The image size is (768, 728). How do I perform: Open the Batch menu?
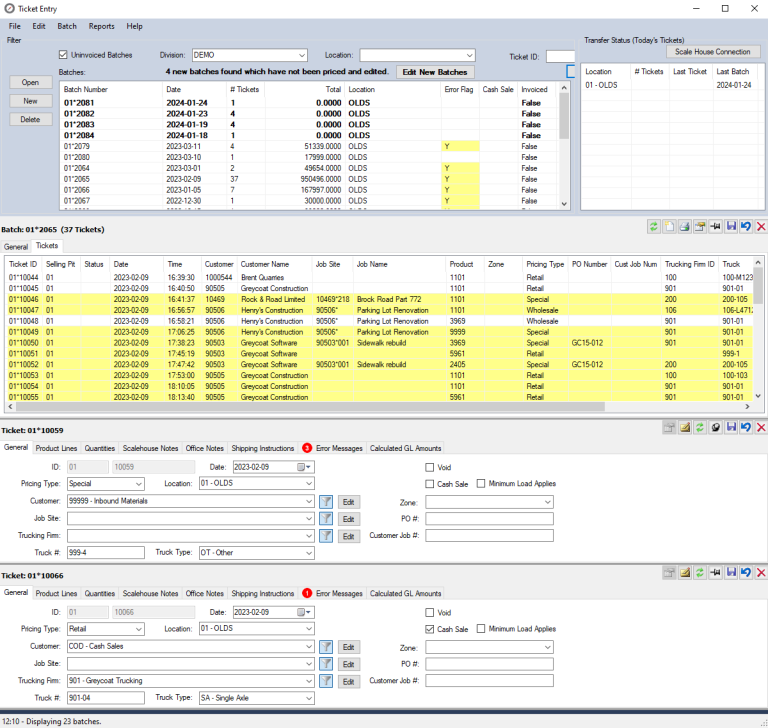67,26
